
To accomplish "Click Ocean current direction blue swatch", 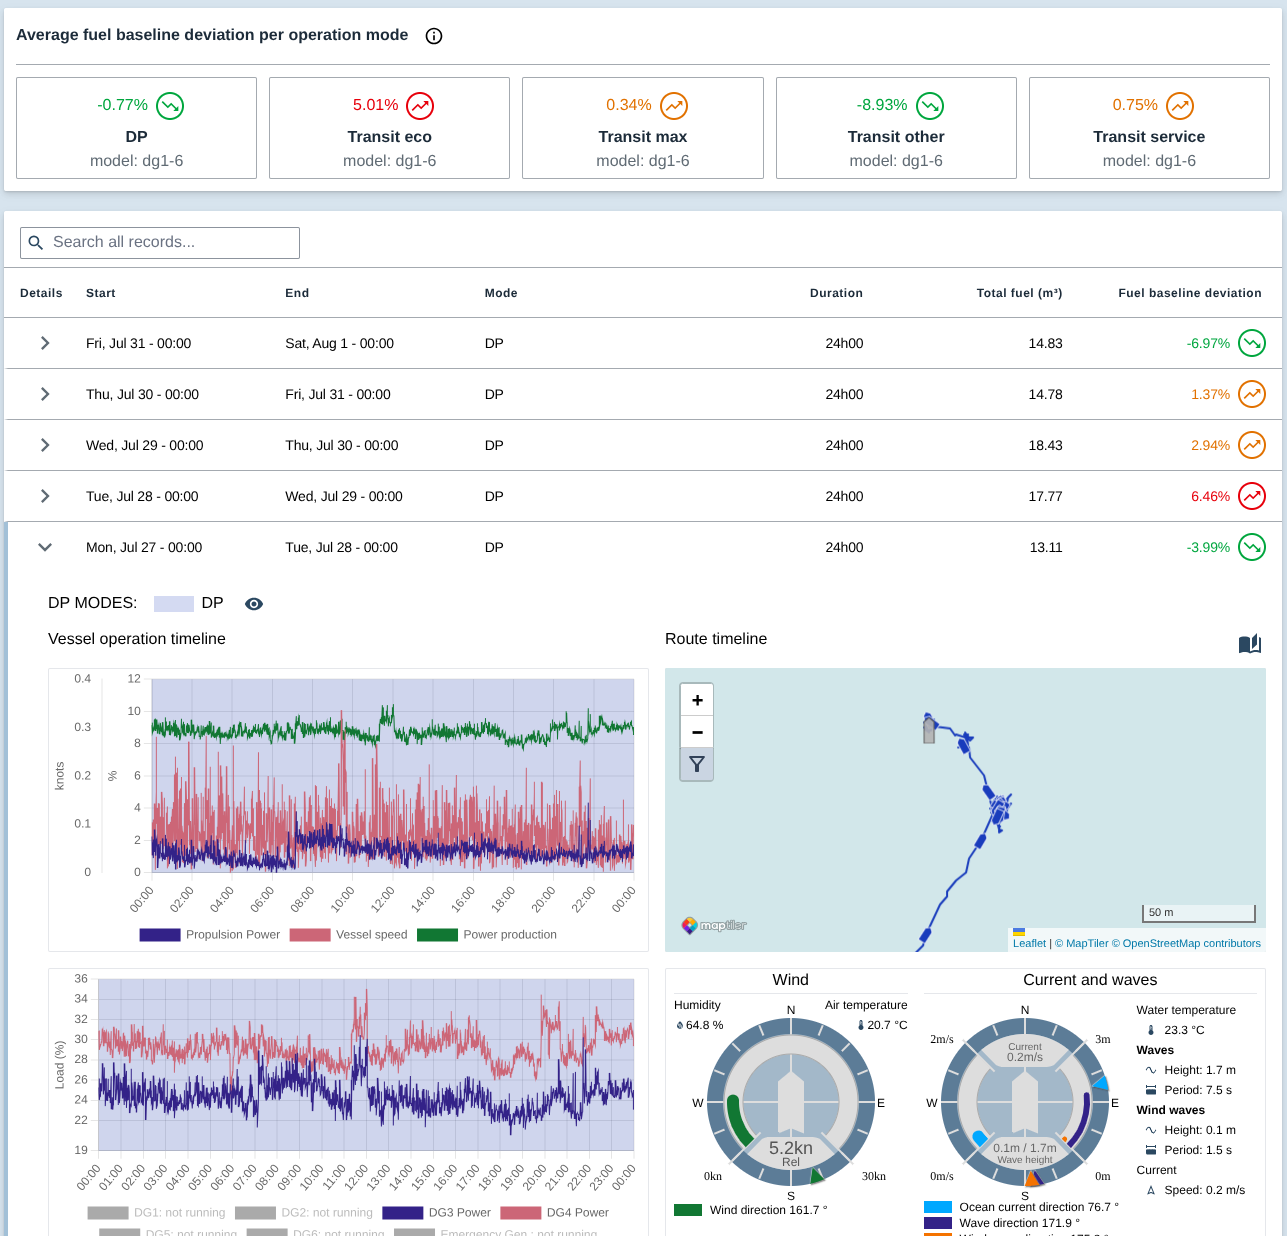I will pos(938,1207).
